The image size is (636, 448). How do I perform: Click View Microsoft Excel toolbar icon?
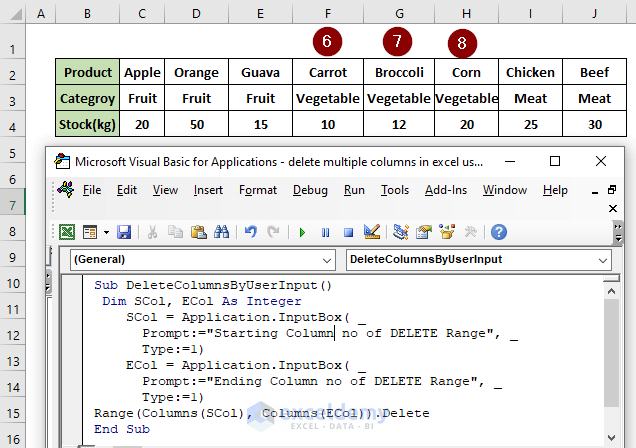click(67, 232)
